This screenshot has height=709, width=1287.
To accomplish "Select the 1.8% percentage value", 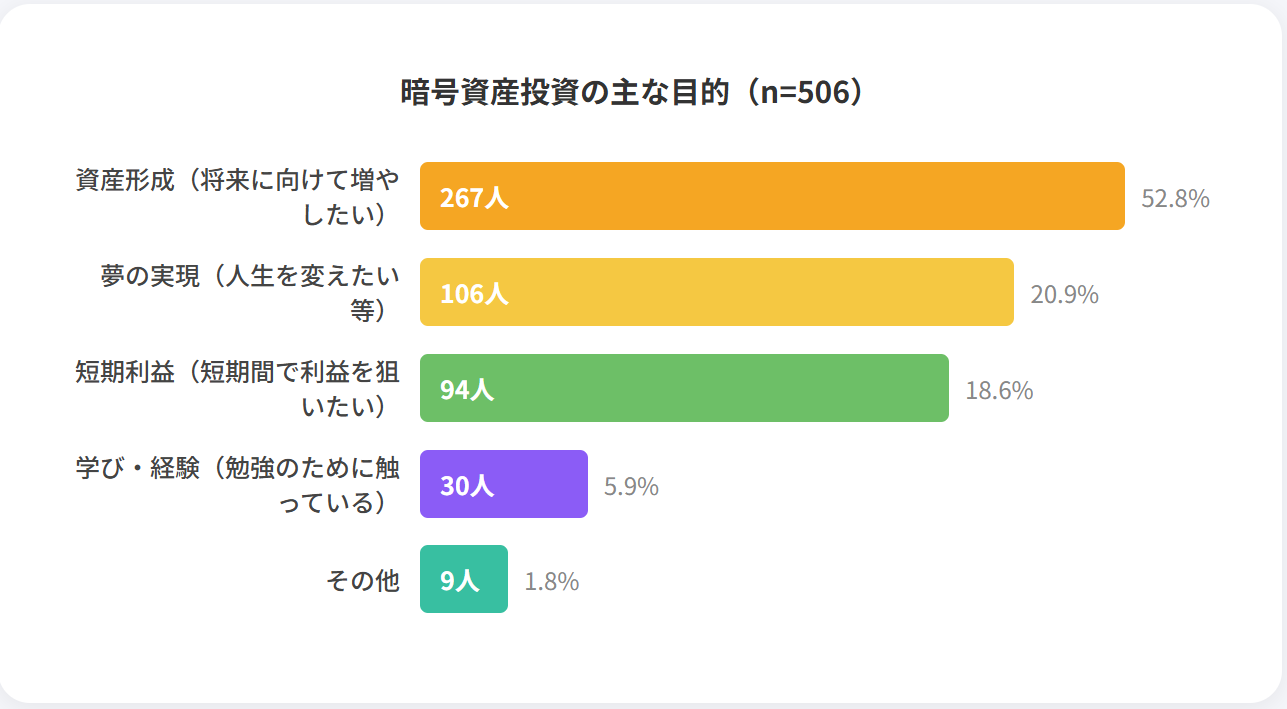I will click(551, 581).
